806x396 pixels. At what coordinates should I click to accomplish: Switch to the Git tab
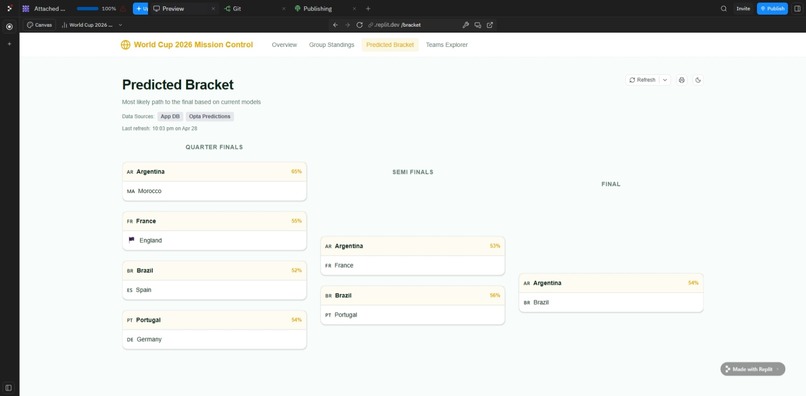click(233, 9)
